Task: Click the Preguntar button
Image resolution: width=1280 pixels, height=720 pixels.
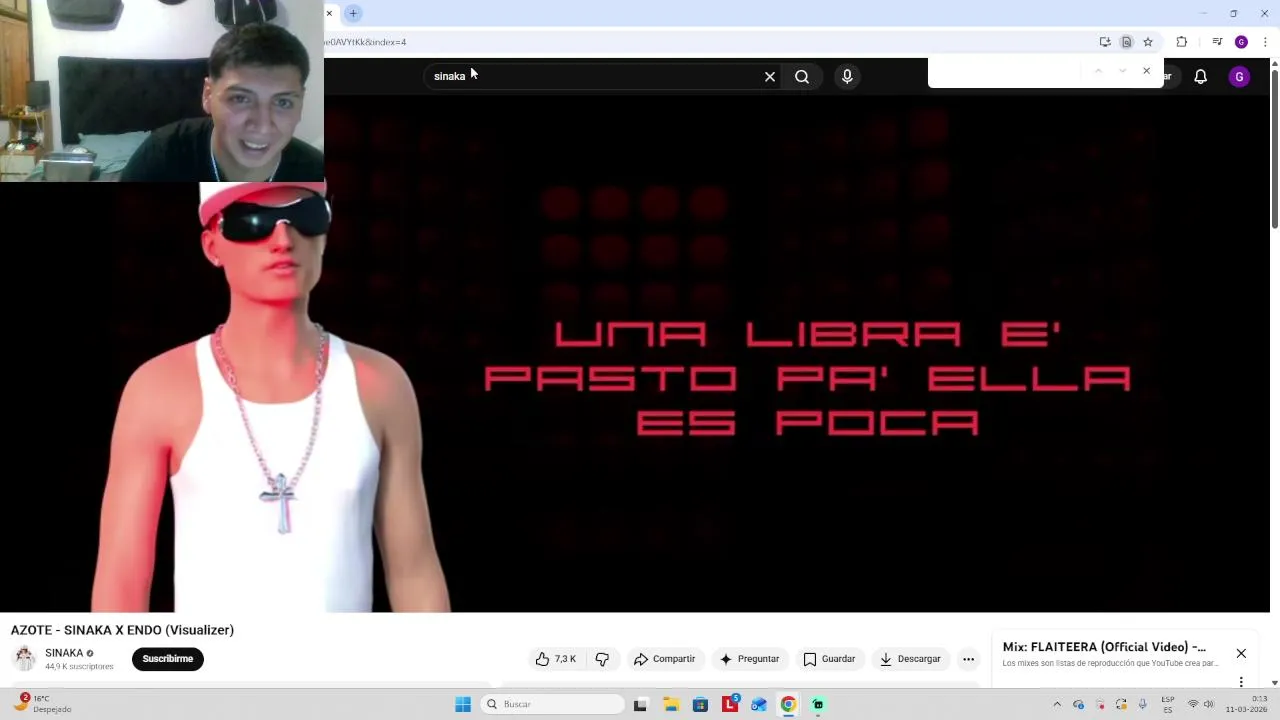Action: tap(749, 659)
